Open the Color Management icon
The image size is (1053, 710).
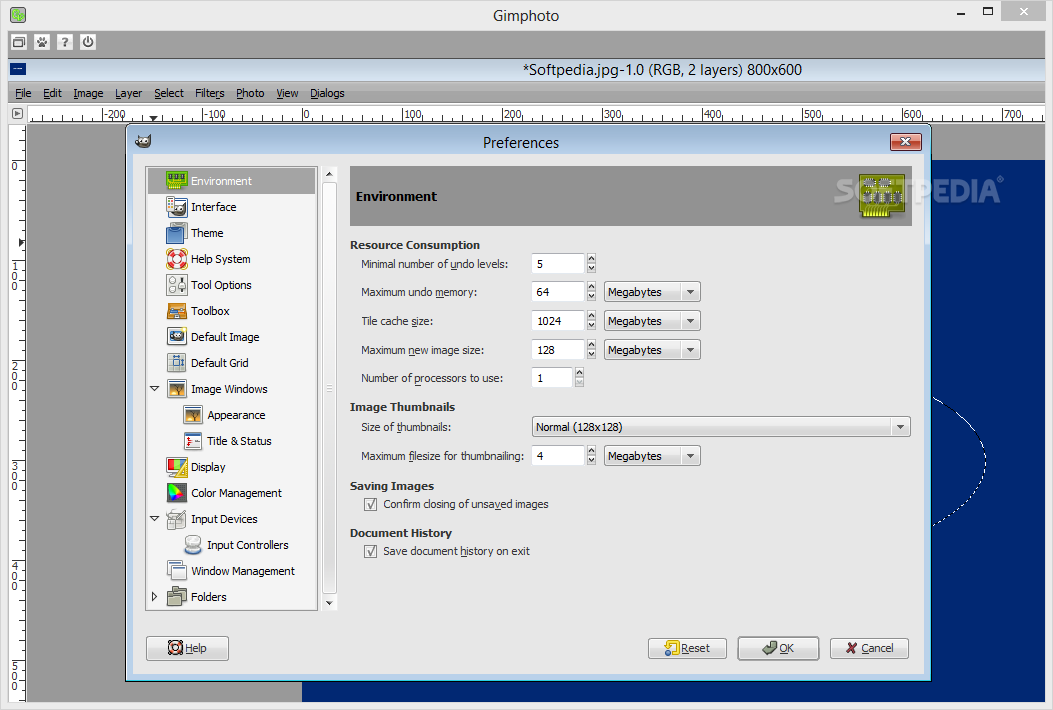pyautogui.click(x=177, y=493)
